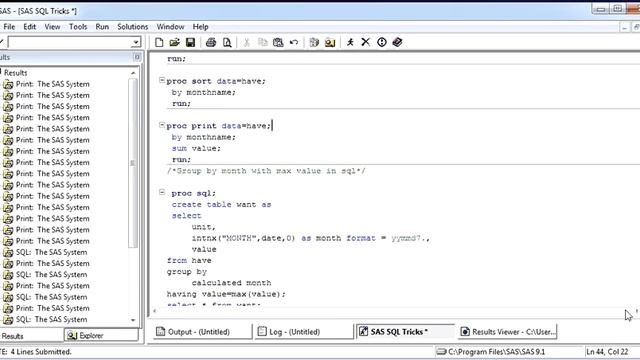Open the Solutions menu
Screen dimensions: 640x360
pos(133,27)
